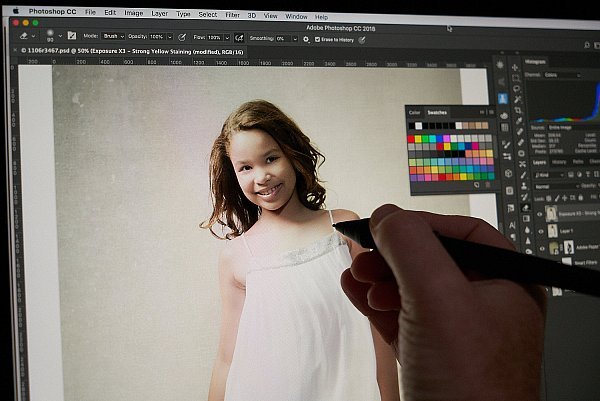Select the Rectangular Marquee tool

(x=516, y=78)
